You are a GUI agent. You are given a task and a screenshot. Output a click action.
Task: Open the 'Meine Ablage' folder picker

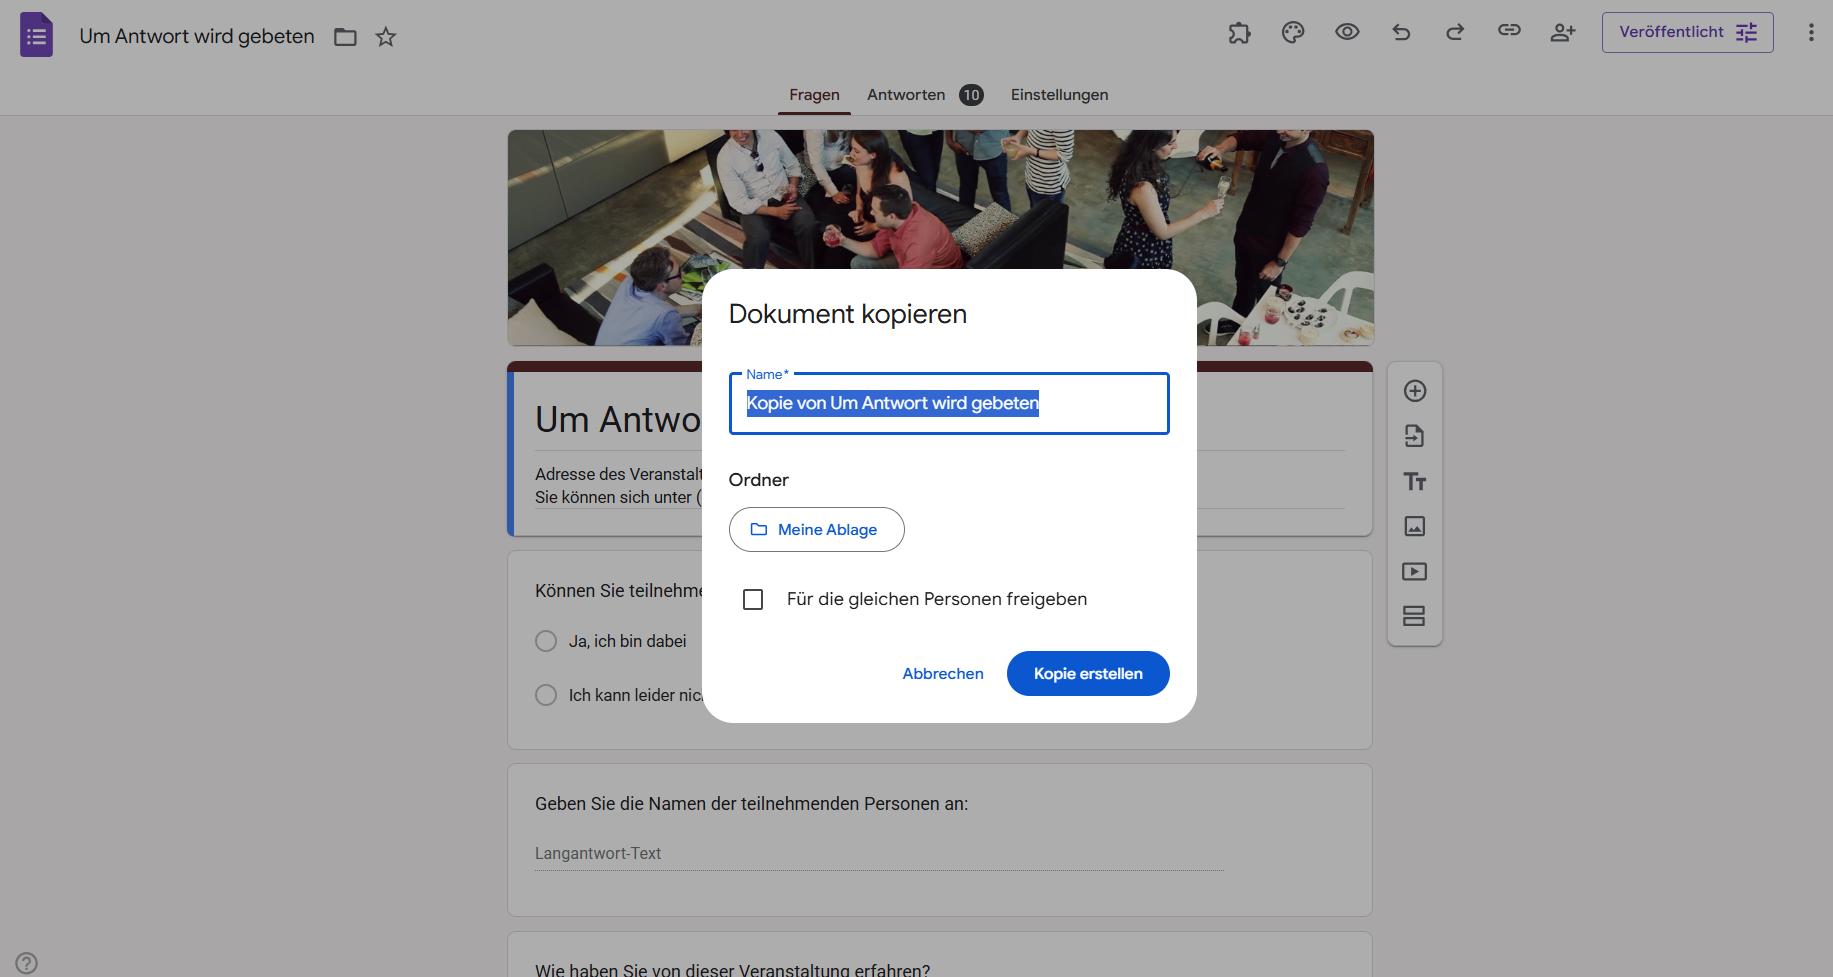pos(816,529)
